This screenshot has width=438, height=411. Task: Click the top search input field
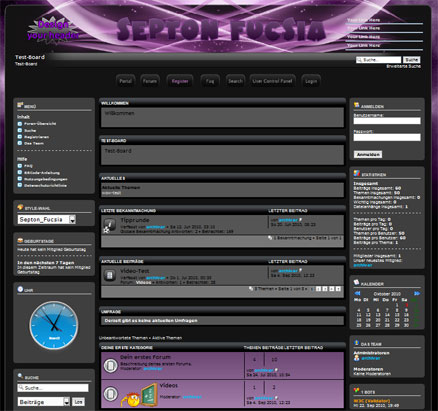tap(378, 60)
